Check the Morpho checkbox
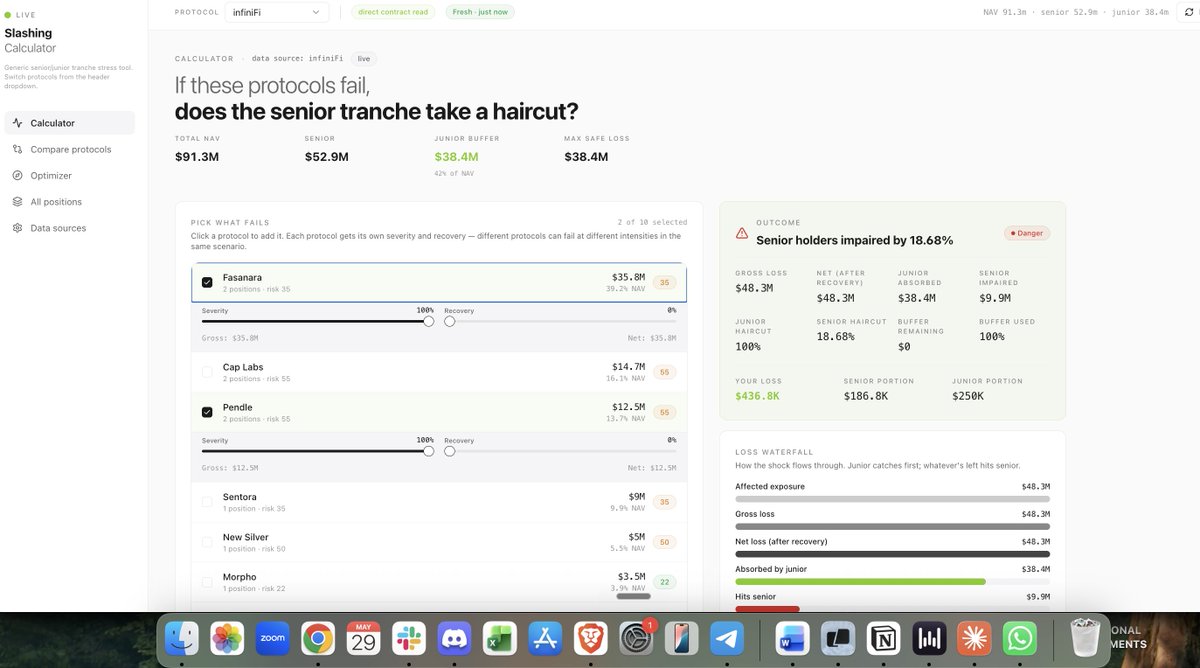This screenshot has width=1200, height=668. [x=207, y=582]
